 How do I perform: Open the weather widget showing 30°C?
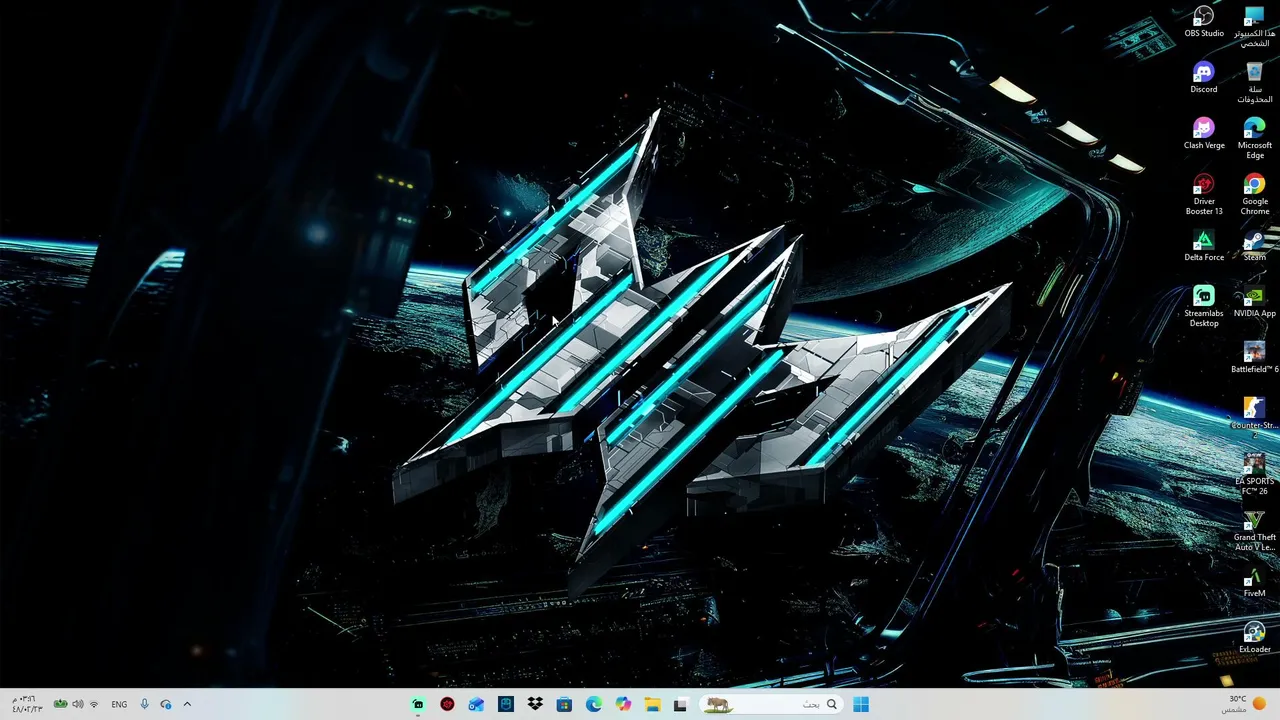tap(1245, 704)
